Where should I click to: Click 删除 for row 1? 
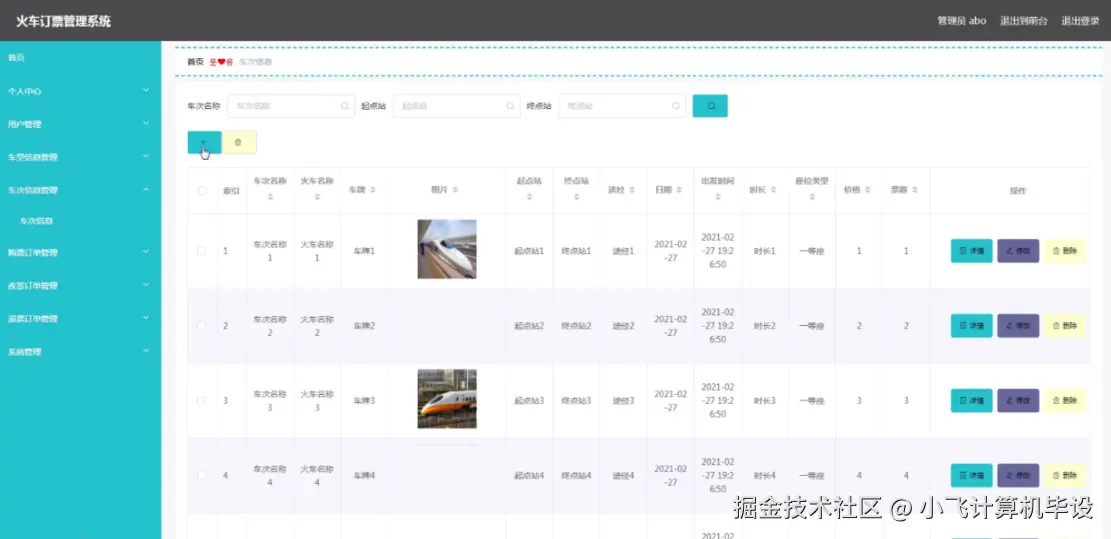point(1065,251)
